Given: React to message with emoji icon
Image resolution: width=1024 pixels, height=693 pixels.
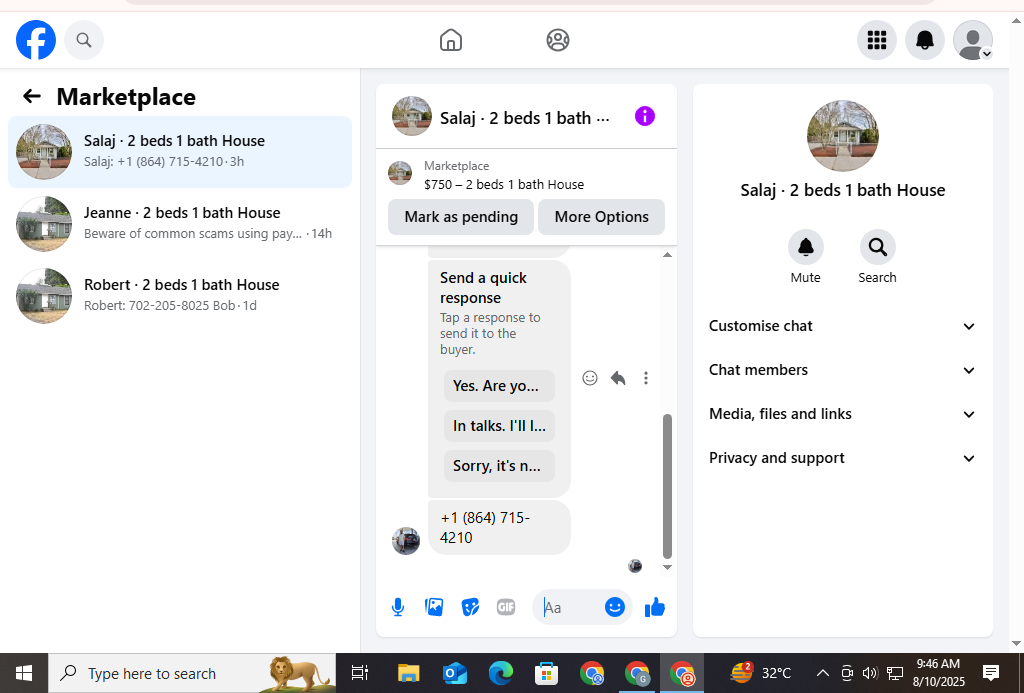Looking at the screenshot, I should 590,378.
